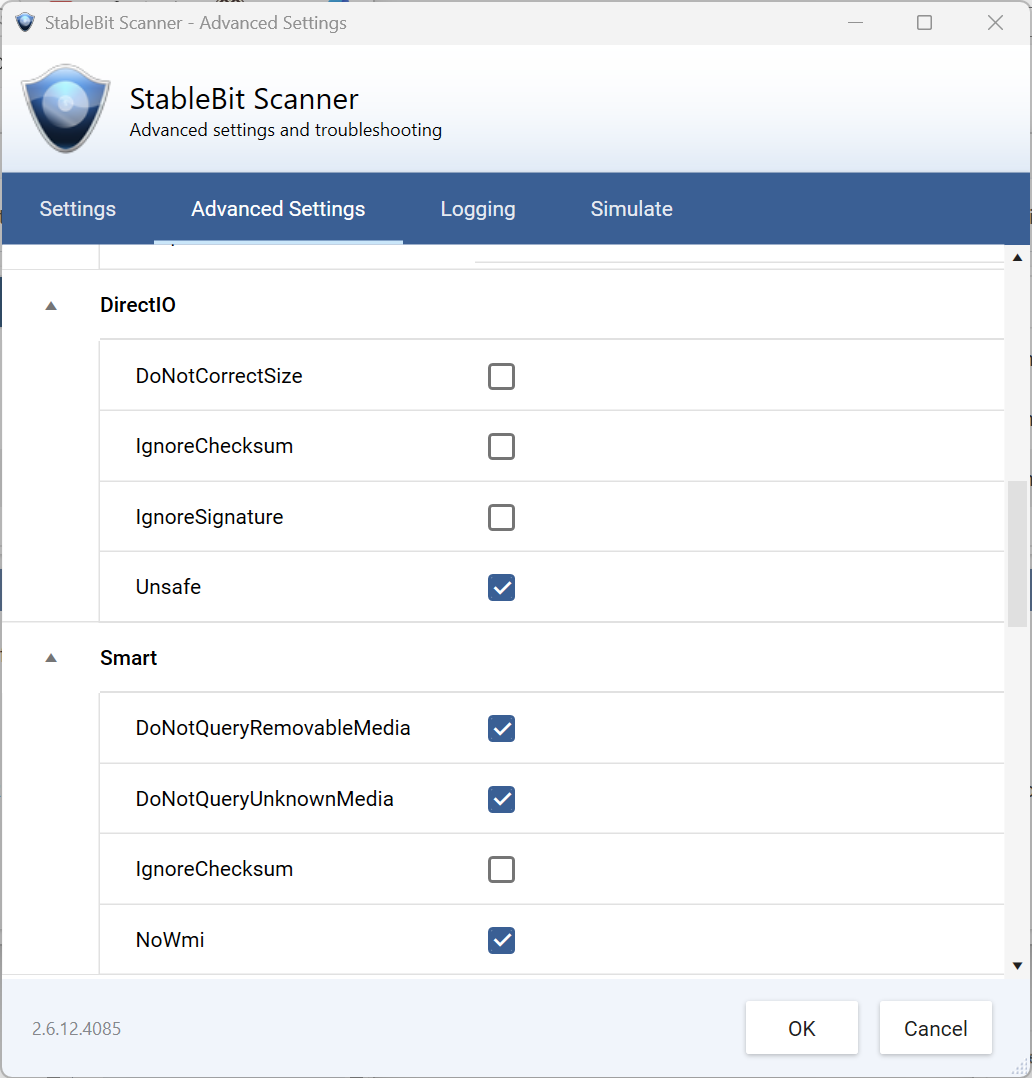Click the title bar shield icon
1032x1078 pixels.
tap(25, 23)
